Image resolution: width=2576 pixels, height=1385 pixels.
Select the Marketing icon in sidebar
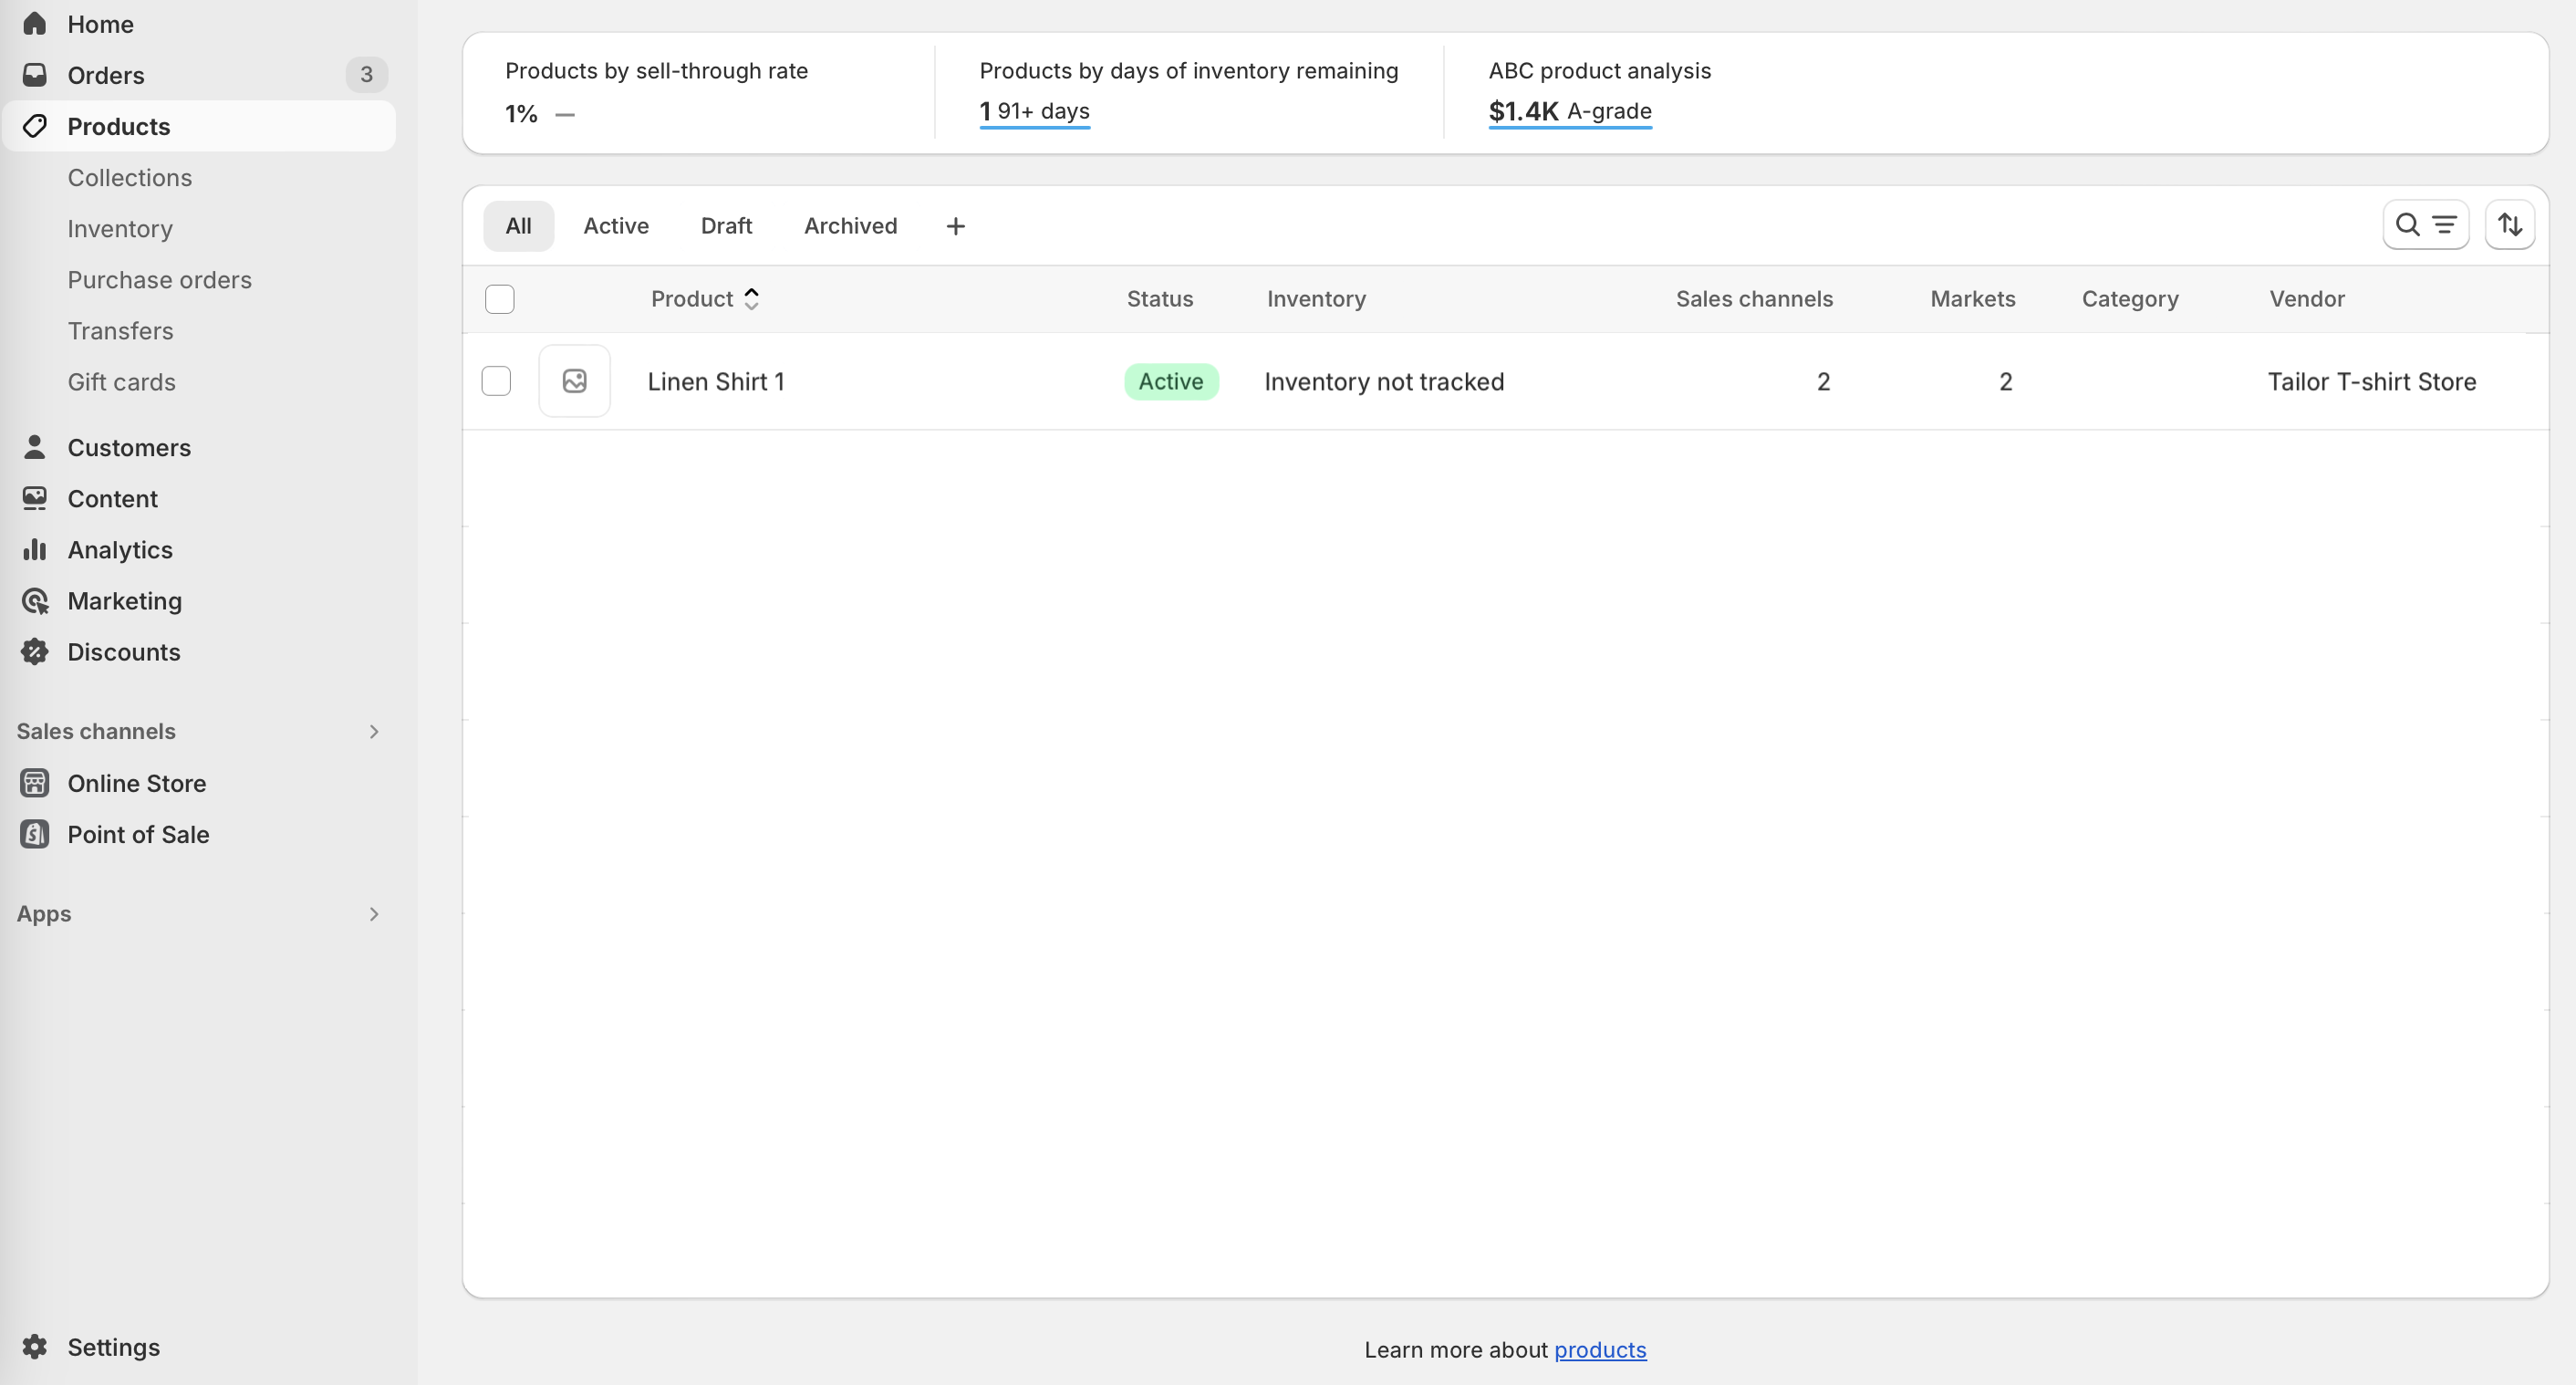pos(35,601)
